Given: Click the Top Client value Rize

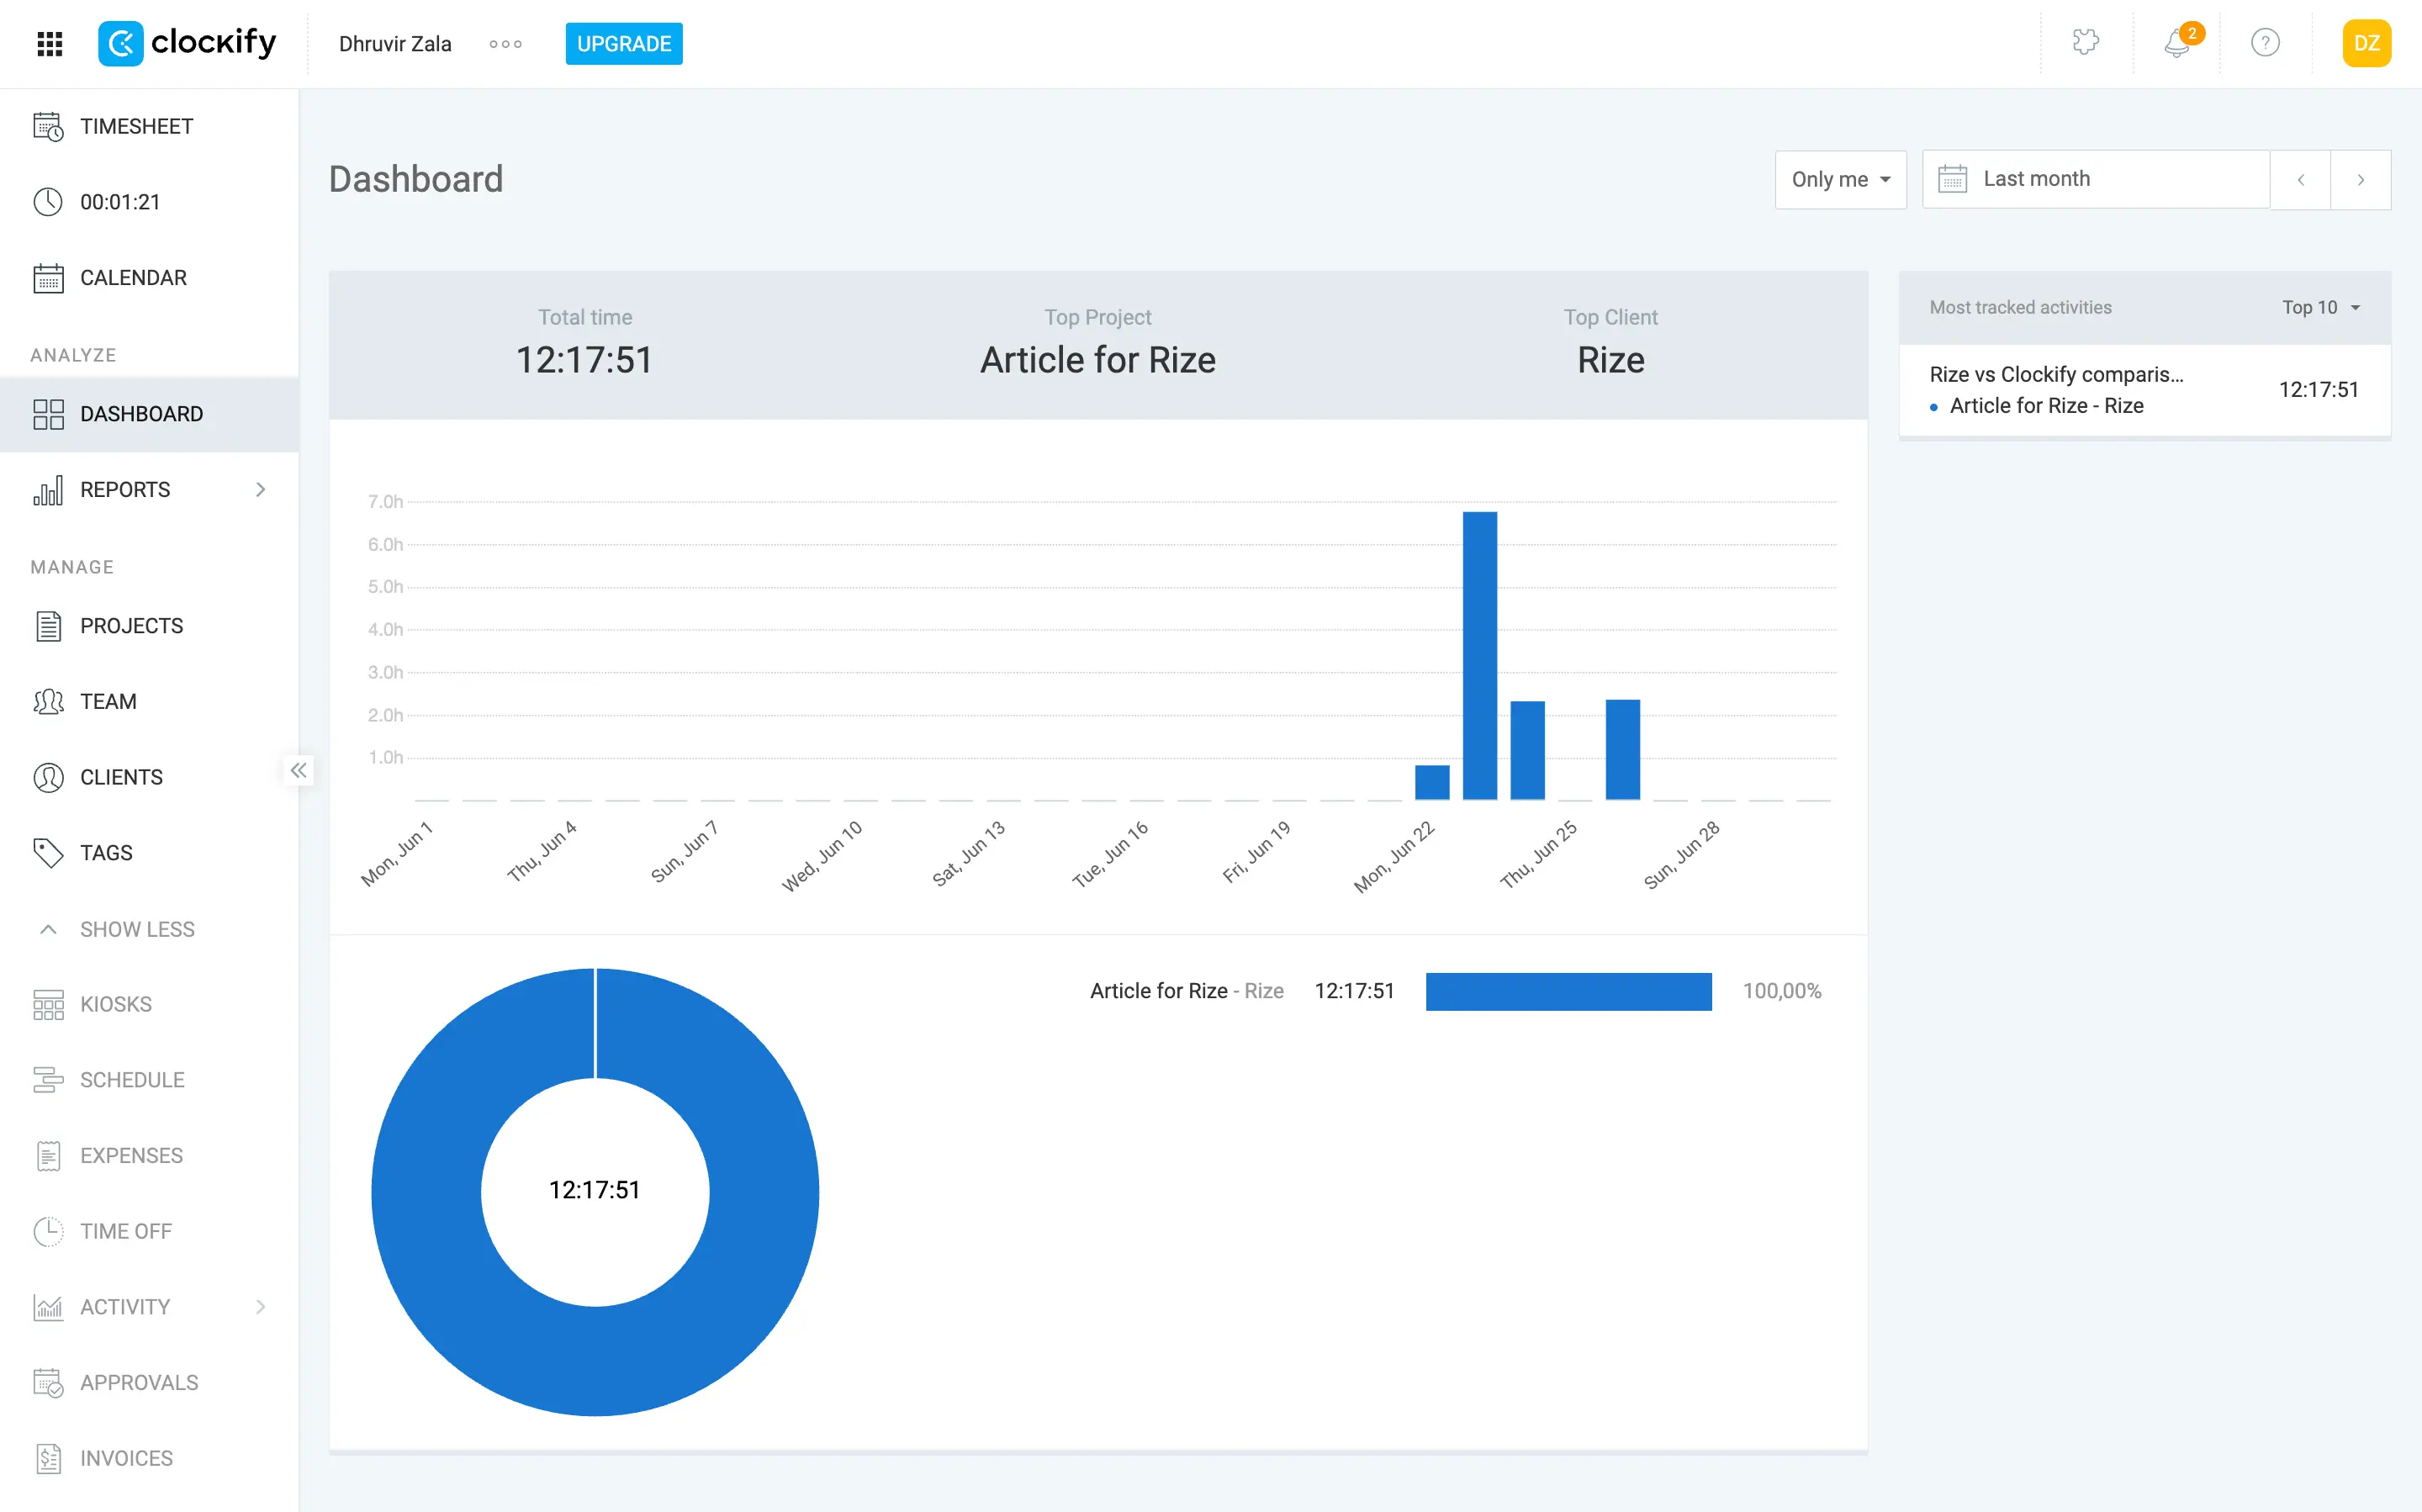Looking at the screenshot, I should coord(1611,360).
